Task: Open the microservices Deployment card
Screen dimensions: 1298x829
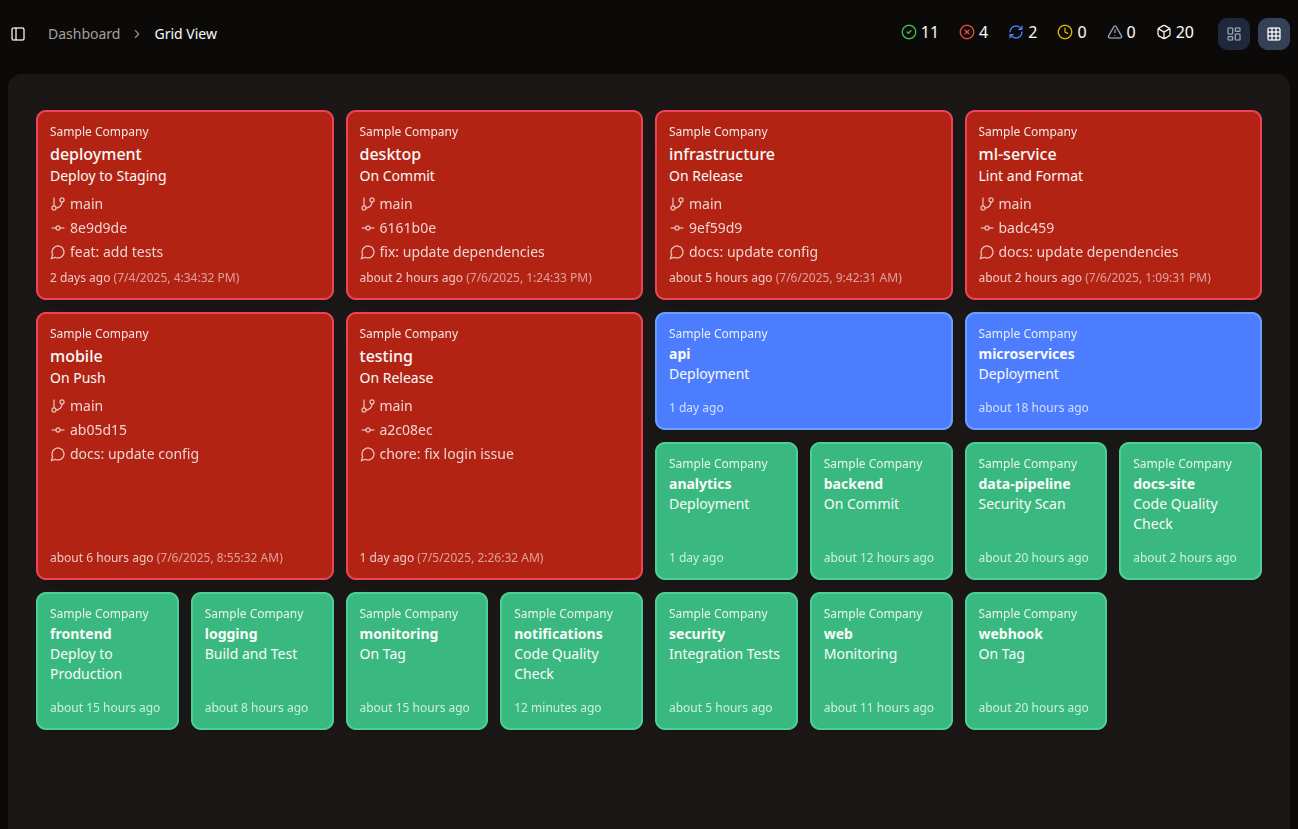Action: click(x=1112, y=370)
